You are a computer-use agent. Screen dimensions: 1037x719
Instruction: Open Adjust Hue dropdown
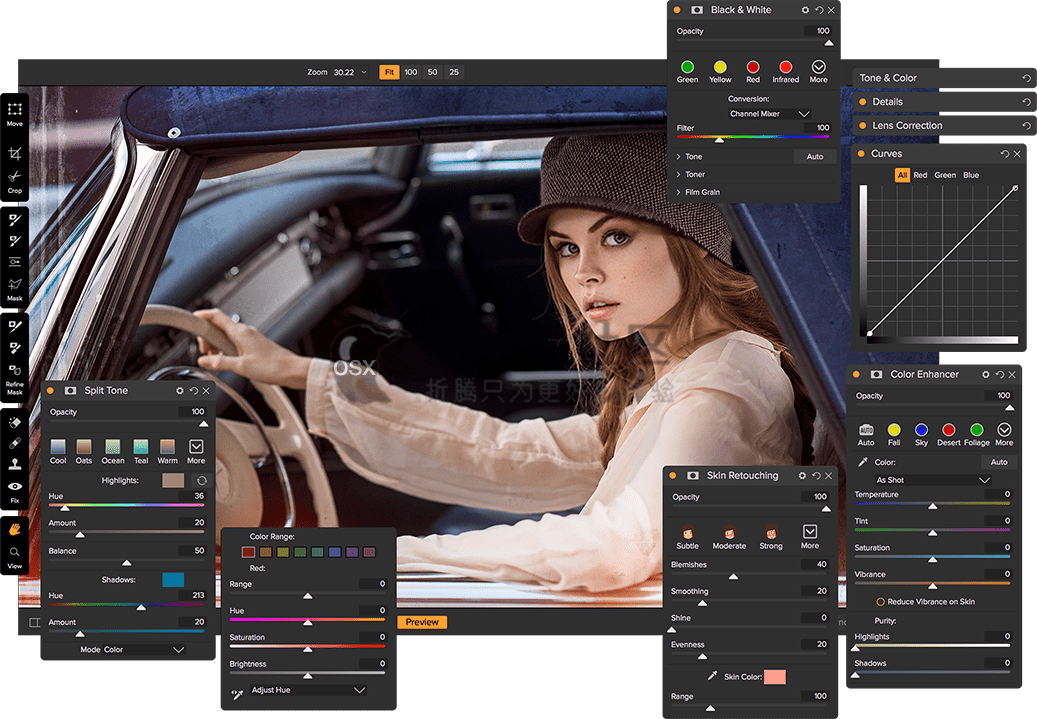click(308, 690)
